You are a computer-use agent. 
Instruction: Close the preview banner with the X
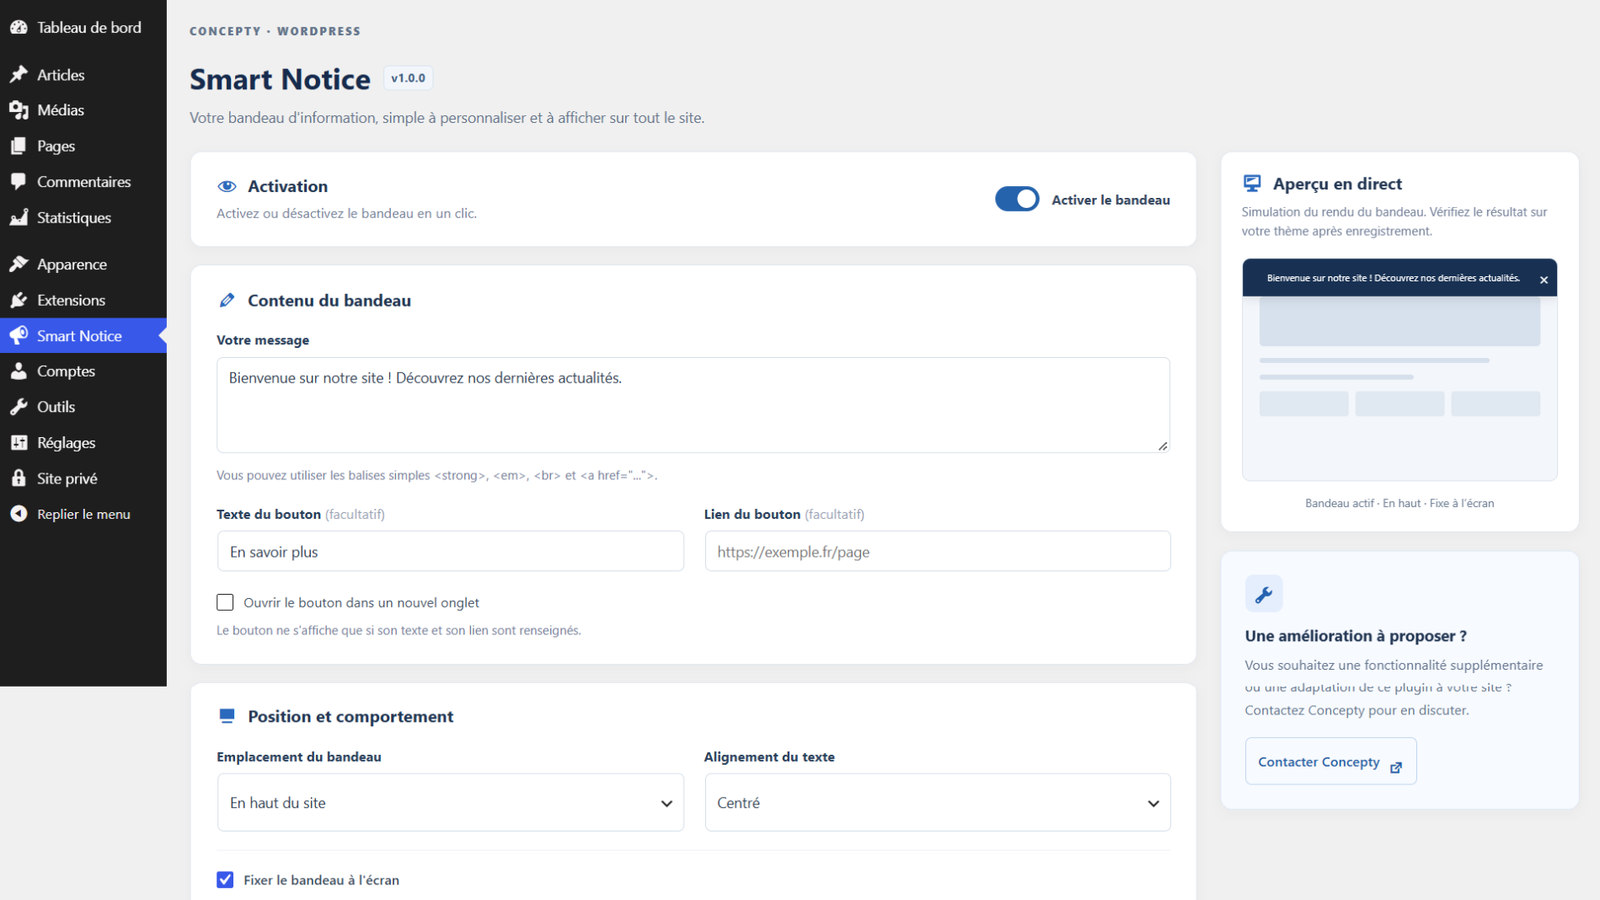(x=1544, y=280)
